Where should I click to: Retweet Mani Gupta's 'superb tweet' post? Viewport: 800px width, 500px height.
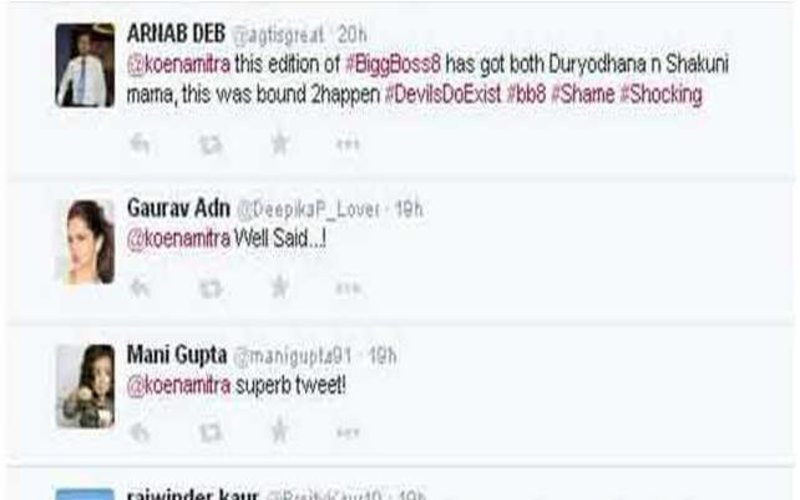(211, 433)
